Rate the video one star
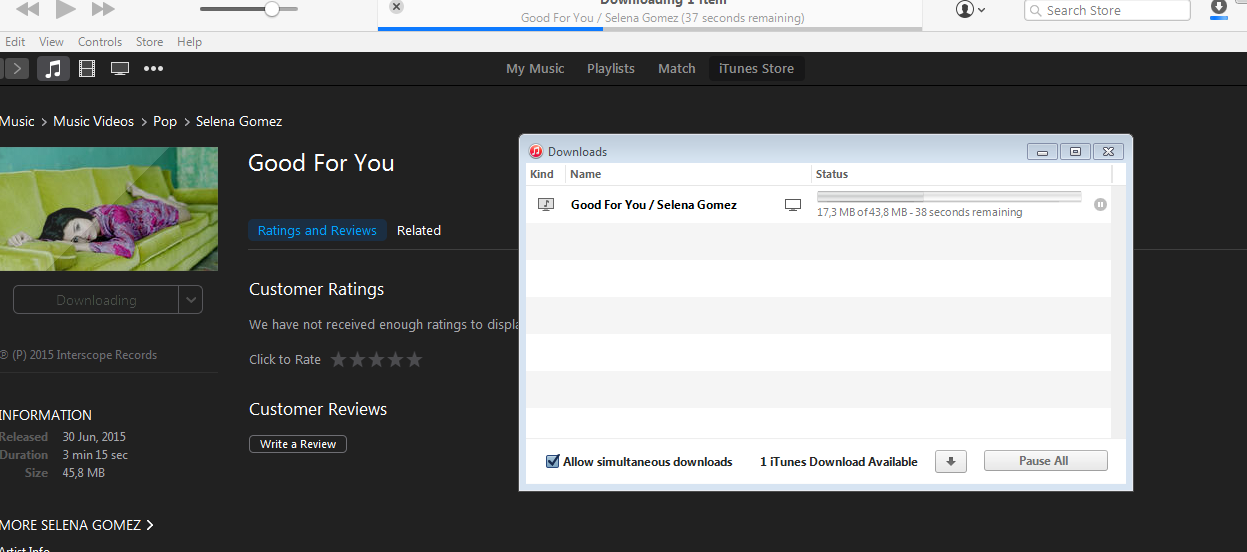1247x552 pixels. [339, 360]
